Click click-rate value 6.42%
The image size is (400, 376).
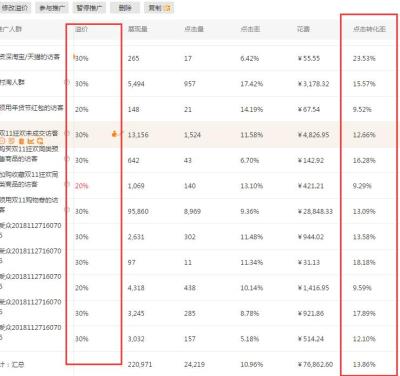pos(249,58)
